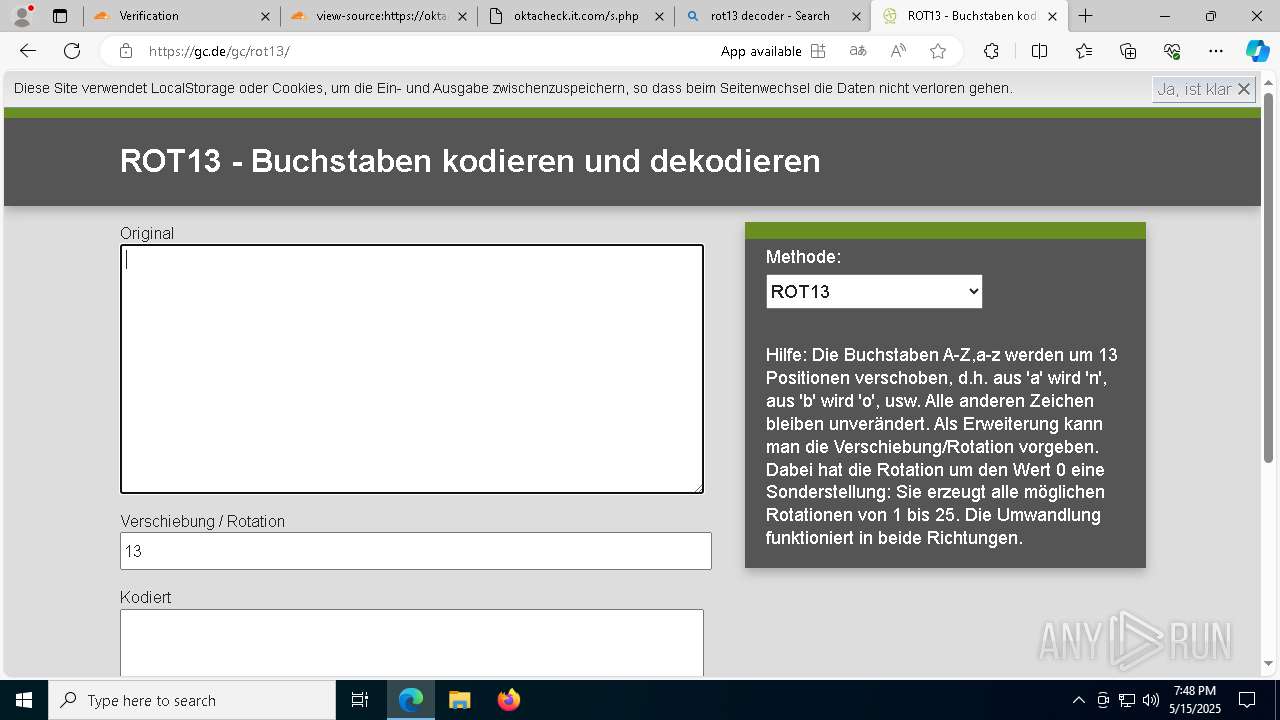
Task: Open the Windows Start menu
Action: pos(24,700)
